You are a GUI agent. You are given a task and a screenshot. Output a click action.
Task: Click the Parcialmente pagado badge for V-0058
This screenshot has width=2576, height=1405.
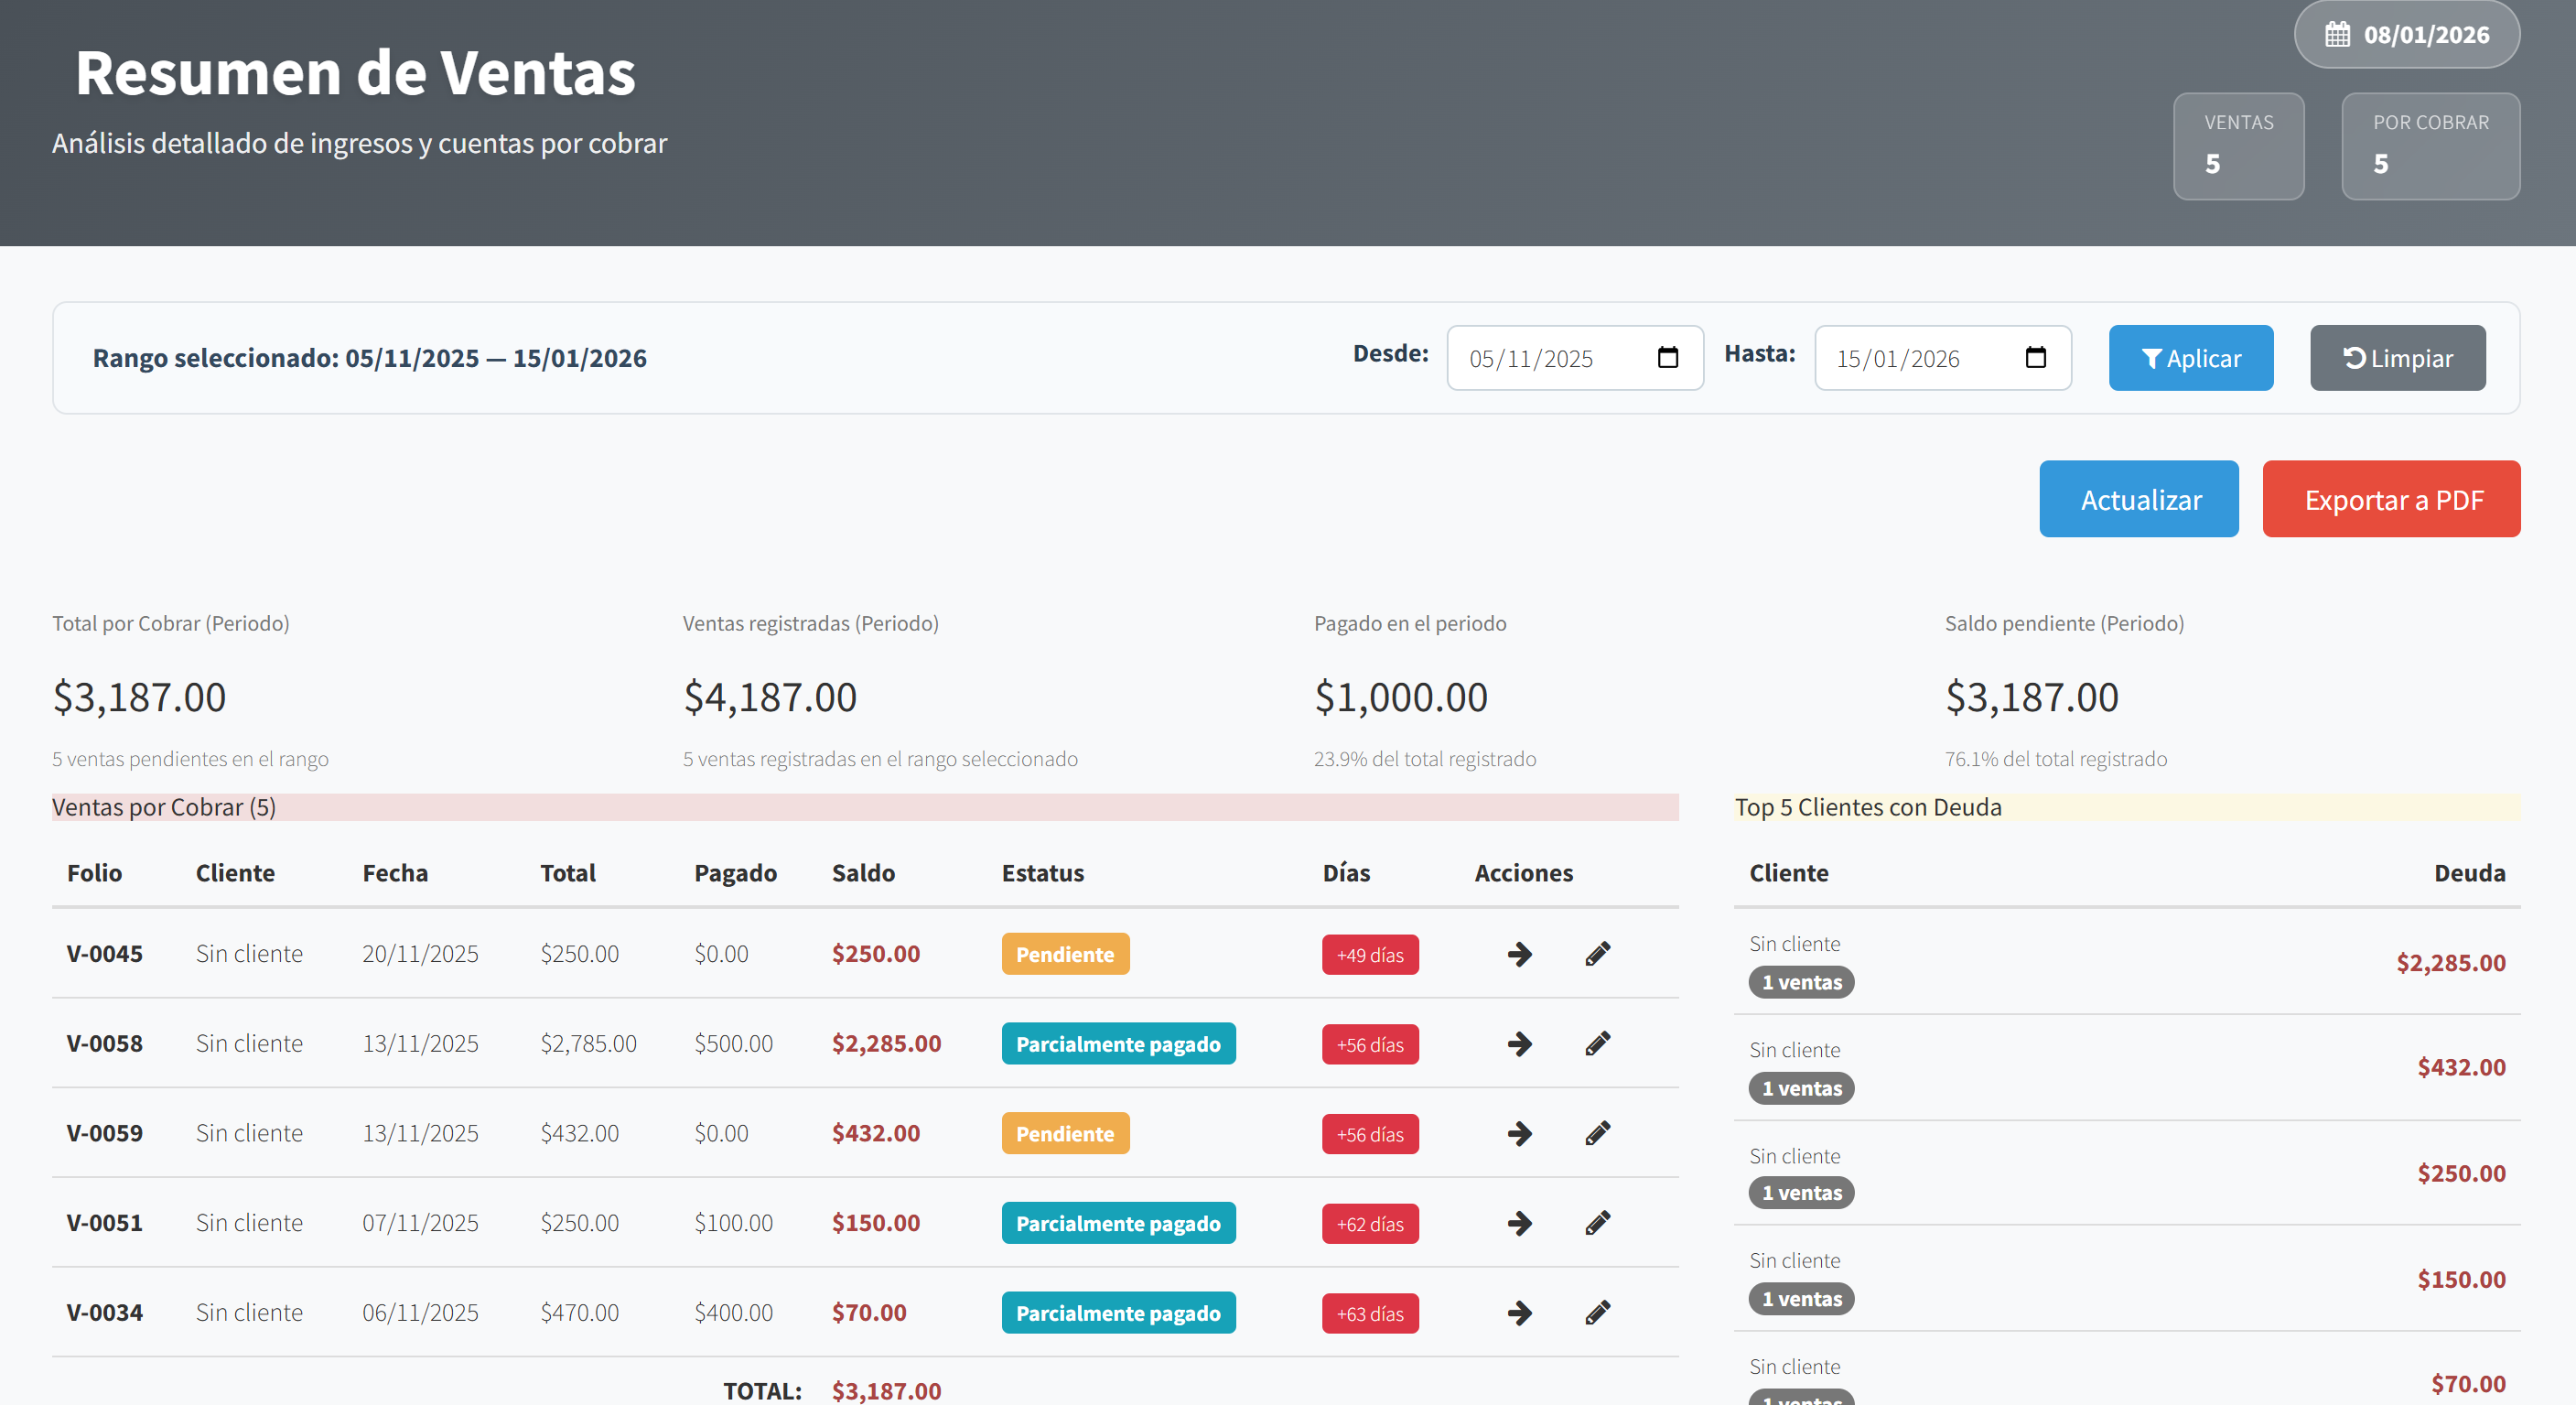[x=1117, y=1044]
